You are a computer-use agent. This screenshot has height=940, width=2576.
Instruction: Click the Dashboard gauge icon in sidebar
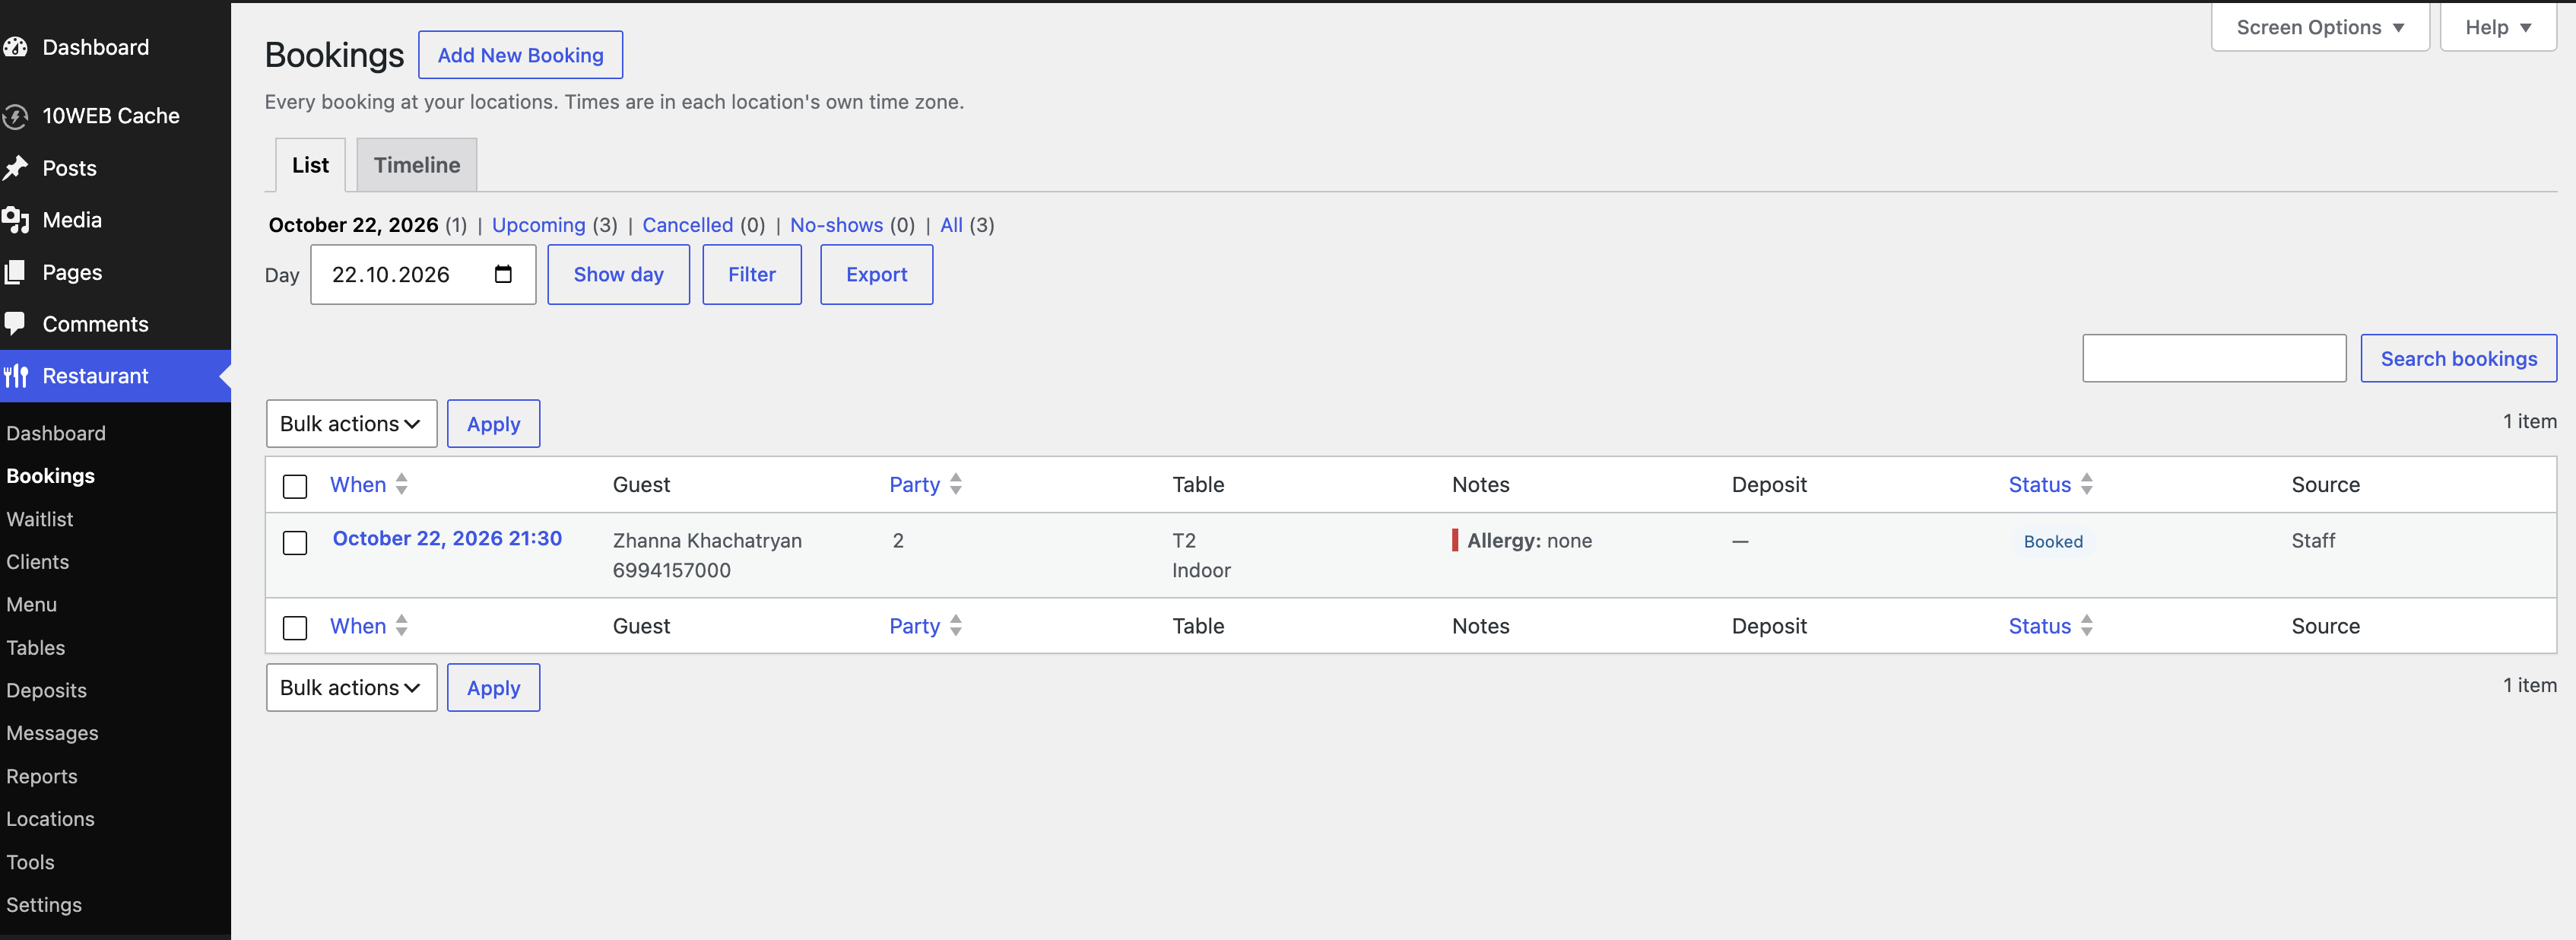tap(15, 47)
